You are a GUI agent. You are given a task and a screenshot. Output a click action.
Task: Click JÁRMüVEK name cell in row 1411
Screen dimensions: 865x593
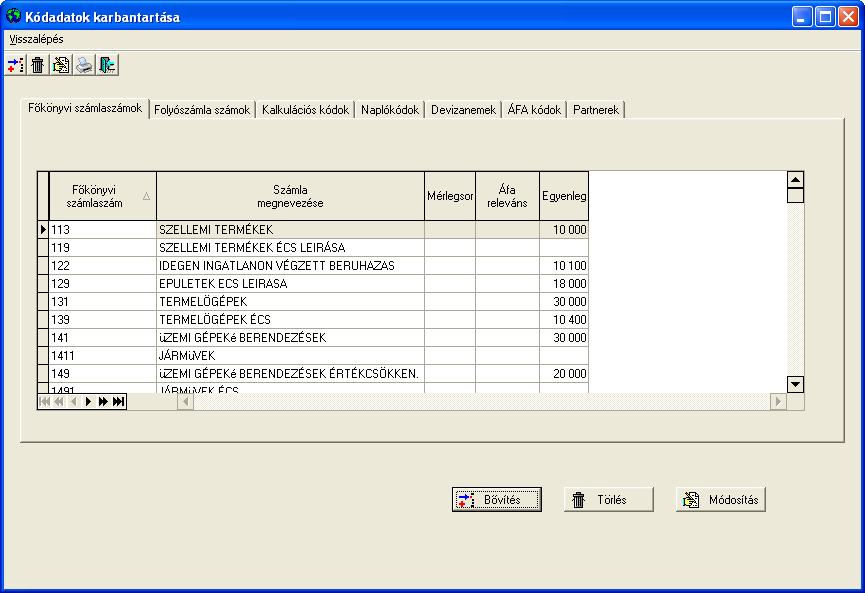click(290, 356)
